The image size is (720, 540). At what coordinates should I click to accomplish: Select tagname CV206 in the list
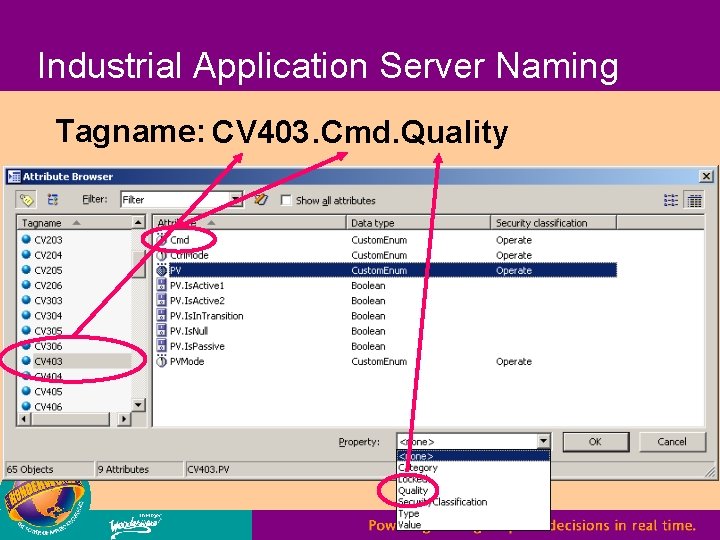(48, 285)
